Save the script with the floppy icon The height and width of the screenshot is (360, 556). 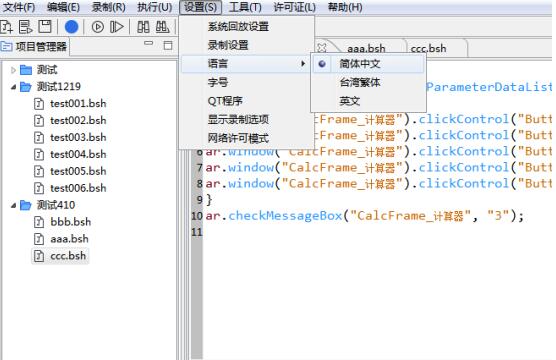pos(45,27)
